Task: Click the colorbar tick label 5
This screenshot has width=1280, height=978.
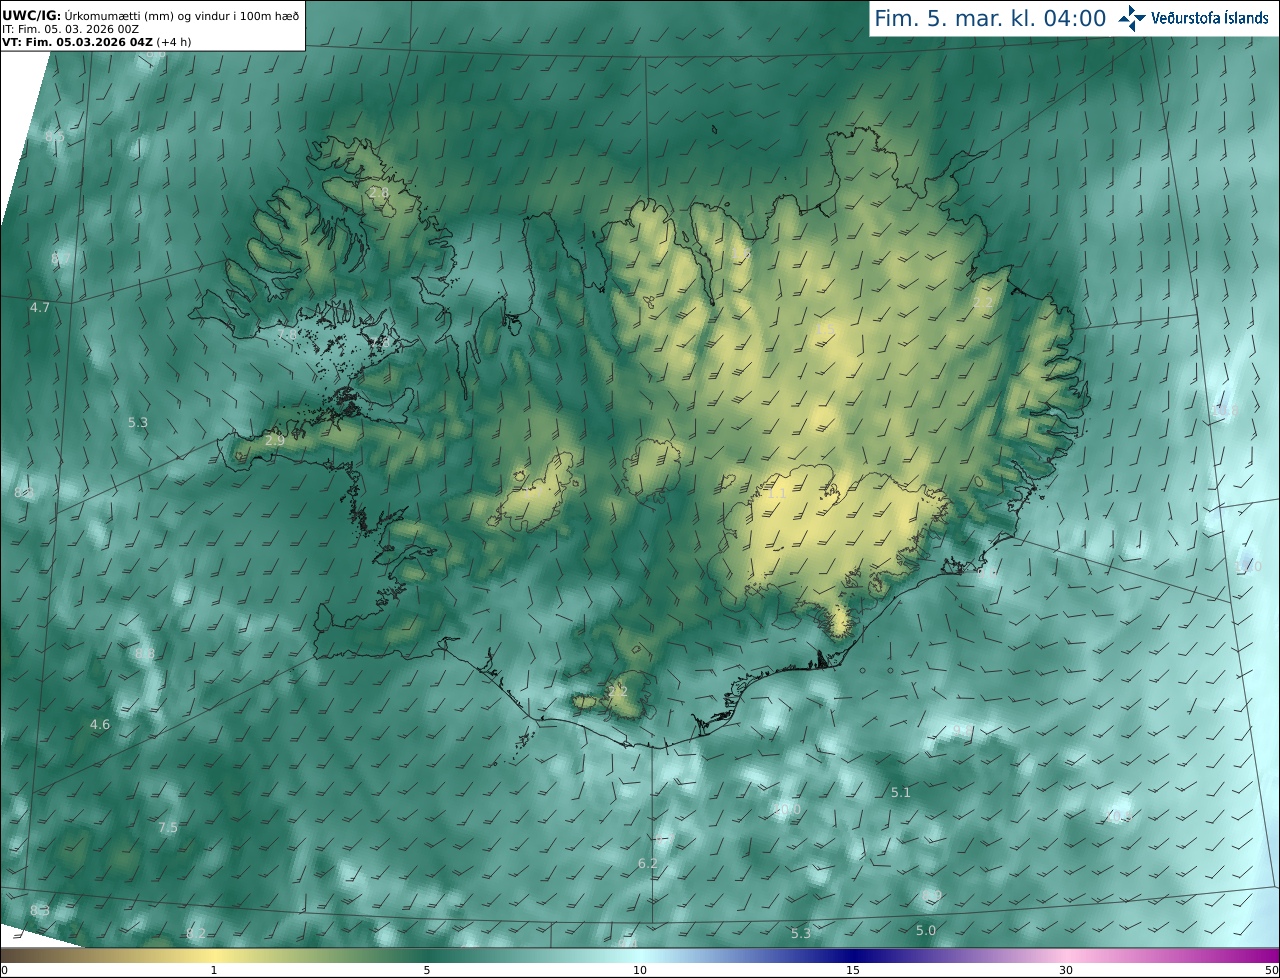Action: point(427,970)
